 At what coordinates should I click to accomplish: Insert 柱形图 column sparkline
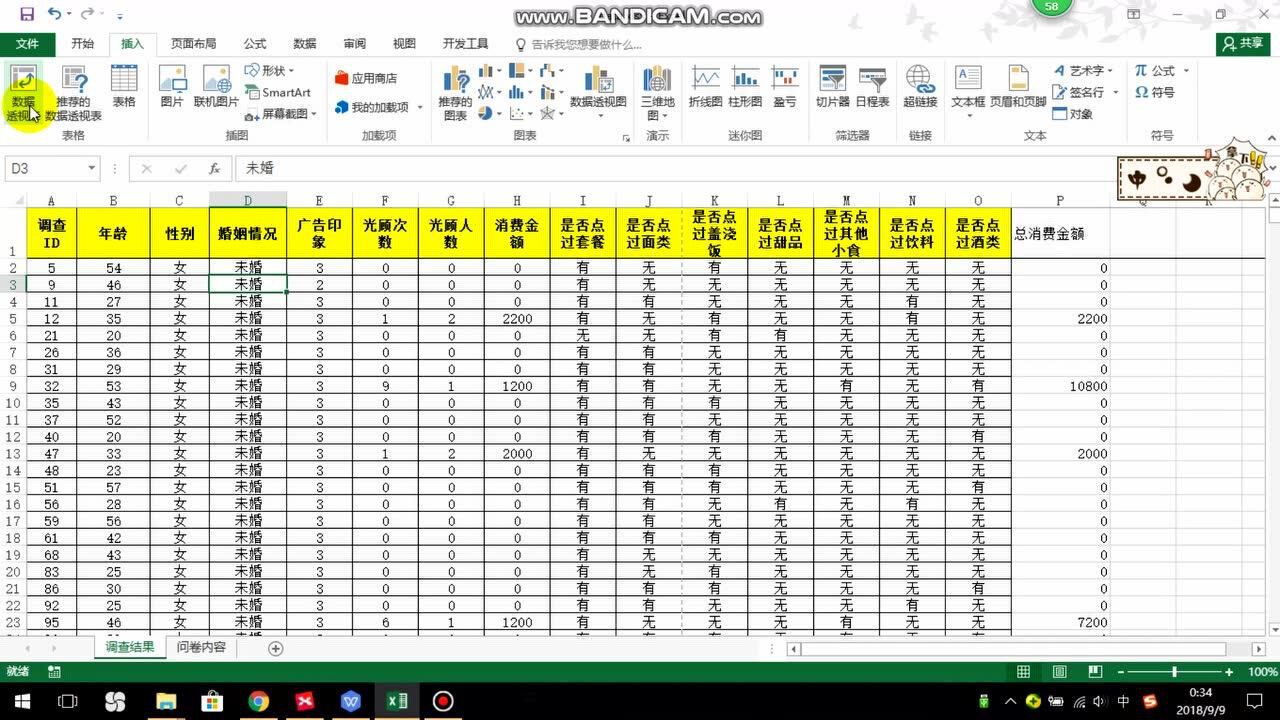[745, 87]
